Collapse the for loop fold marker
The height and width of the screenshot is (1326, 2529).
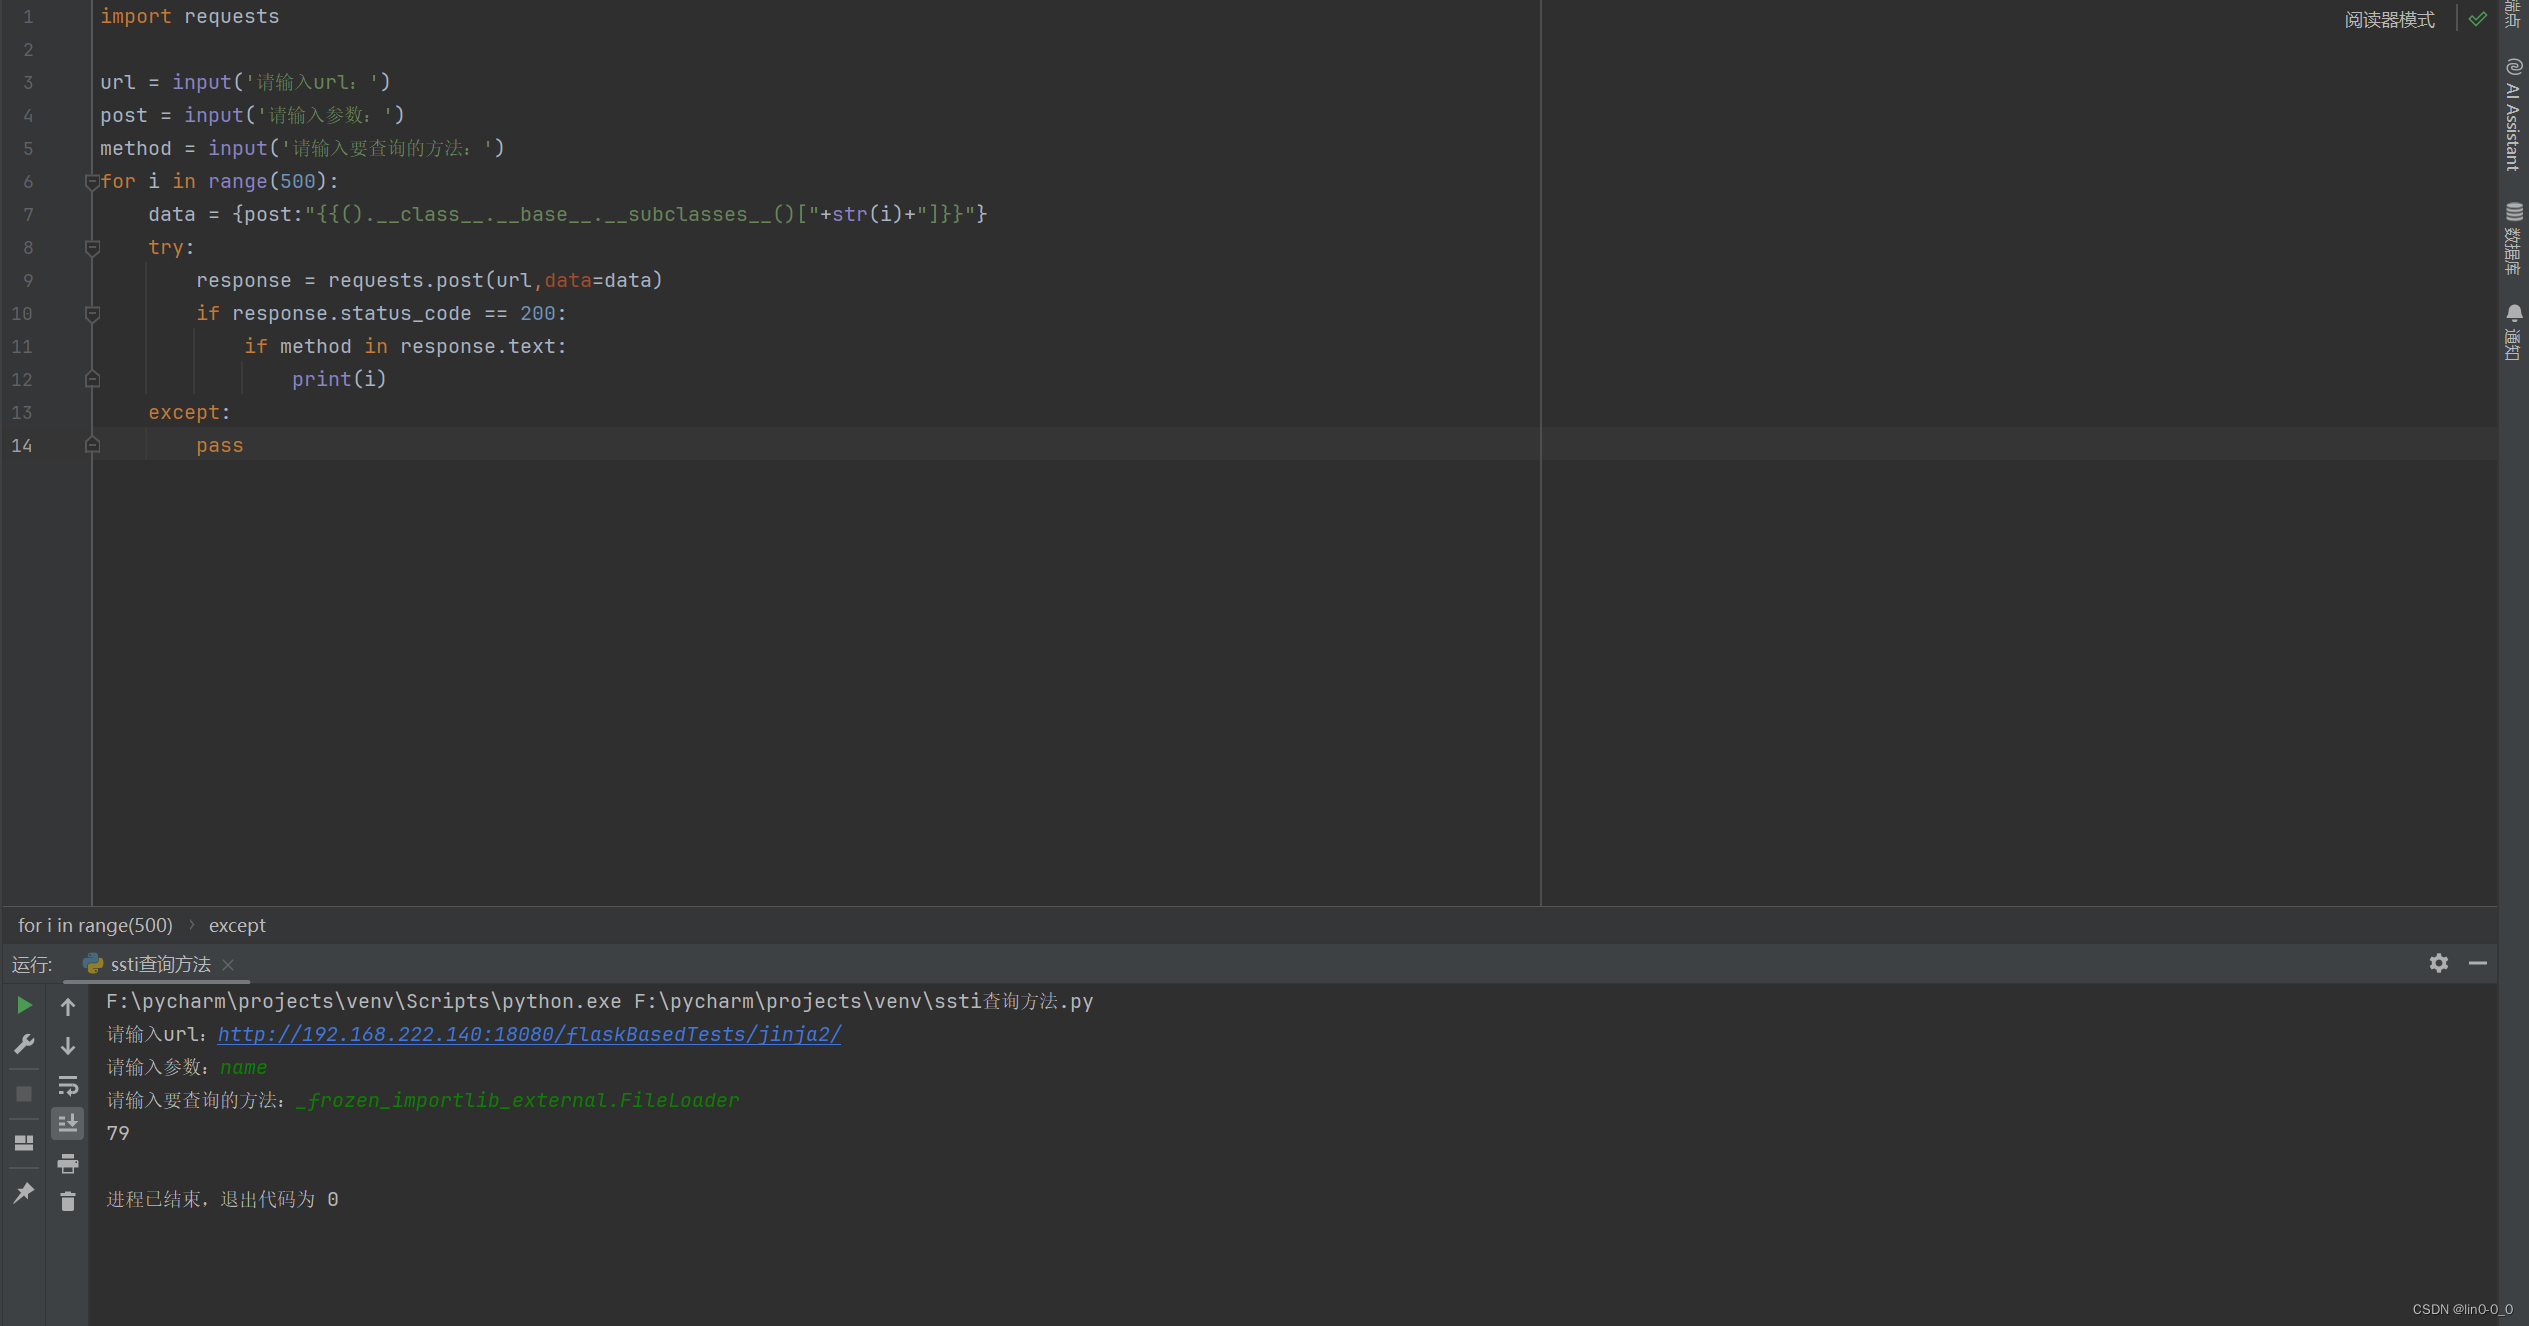pyautogui.click(x=92, y=182)
